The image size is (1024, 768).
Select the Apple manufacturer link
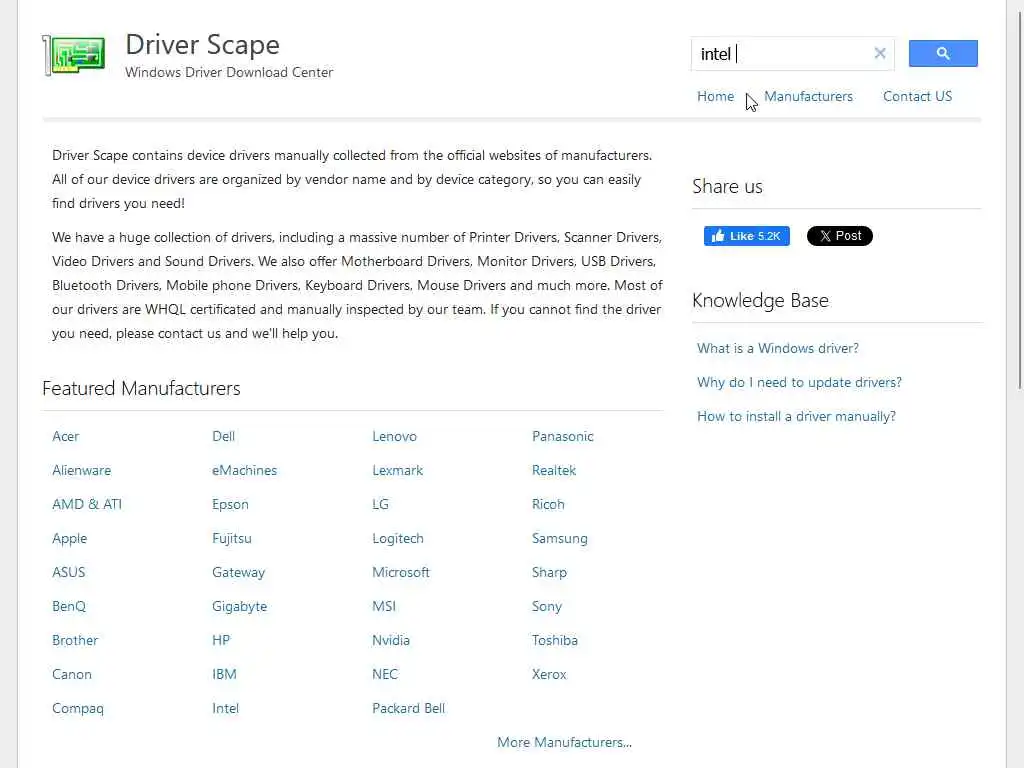(69, 538)
